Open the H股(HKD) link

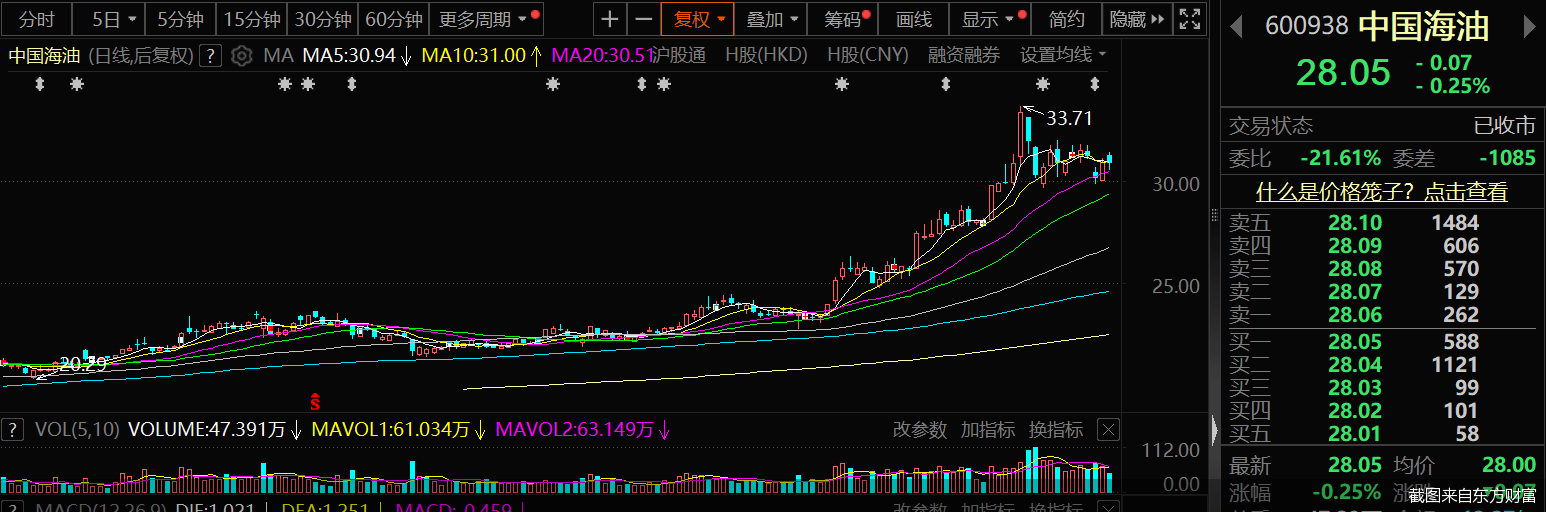click(x=766, y=56)
